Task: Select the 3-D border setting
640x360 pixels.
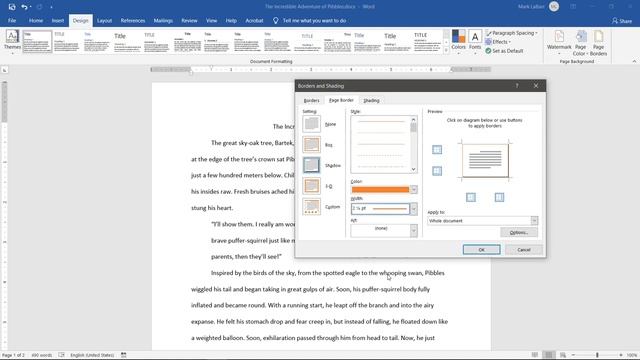Action: [311, 186]
